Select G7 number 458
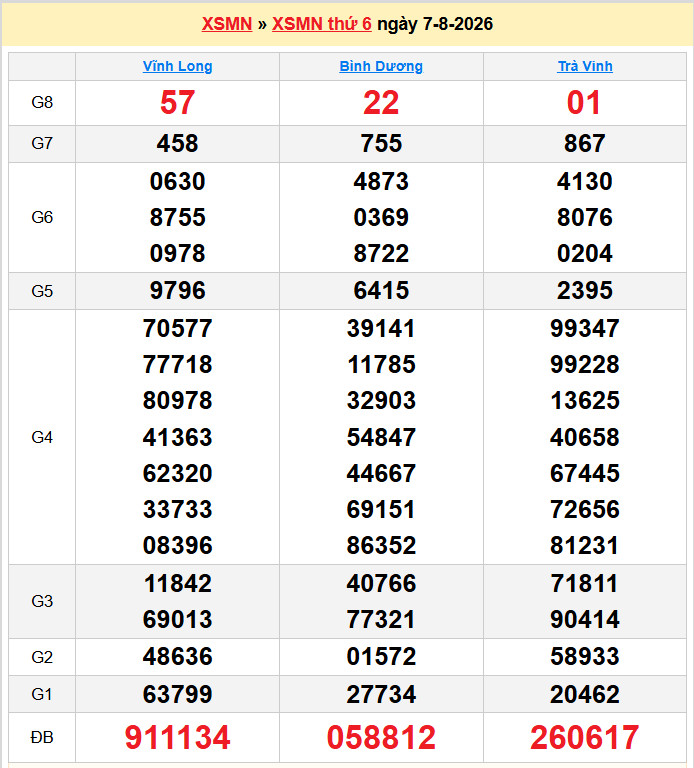The height and width of the screenshot is (768, 694). click(177, 144)
